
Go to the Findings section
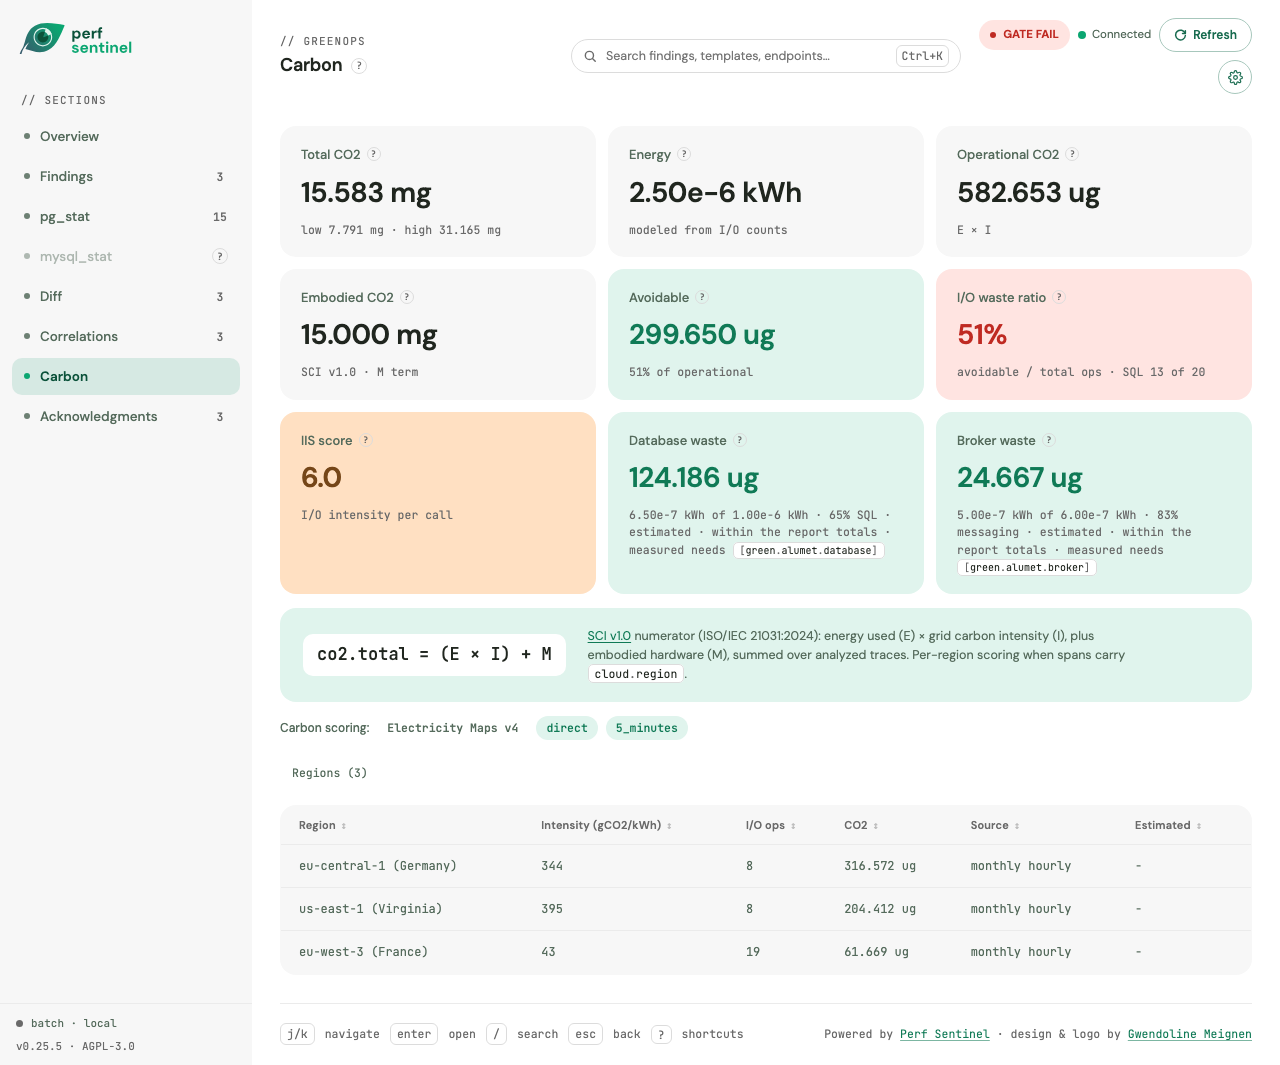126,176
